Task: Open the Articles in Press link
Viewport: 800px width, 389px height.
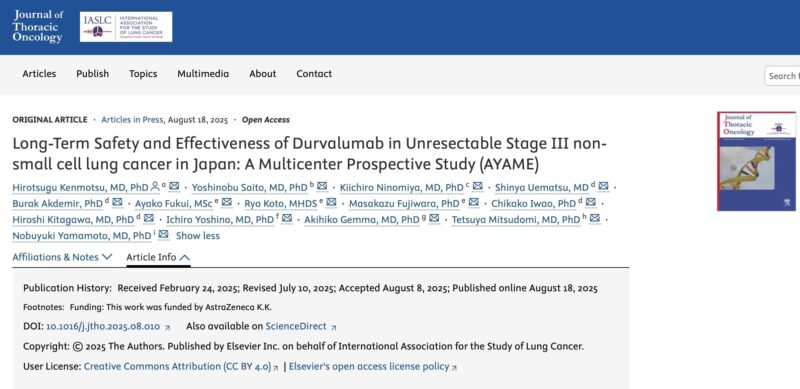Action: click(132, 120)
